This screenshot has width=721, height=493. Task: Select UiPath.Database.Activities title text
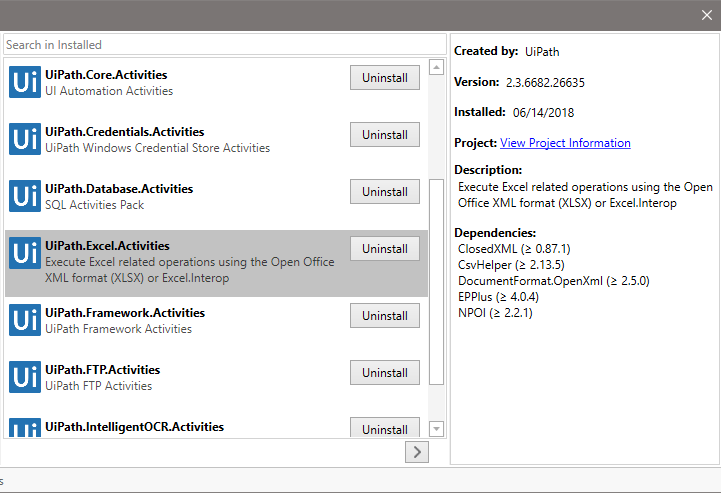click(119, 189)
